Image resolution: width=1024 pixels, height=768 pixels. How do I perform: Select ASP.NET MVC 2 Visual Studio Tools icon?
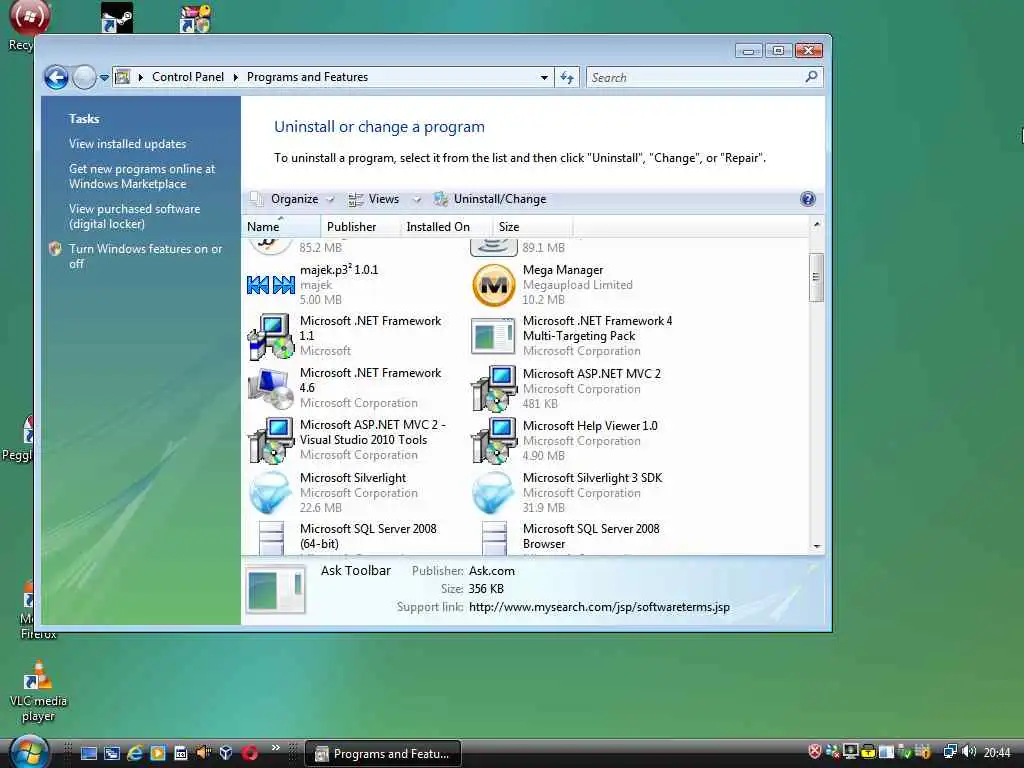271,441
